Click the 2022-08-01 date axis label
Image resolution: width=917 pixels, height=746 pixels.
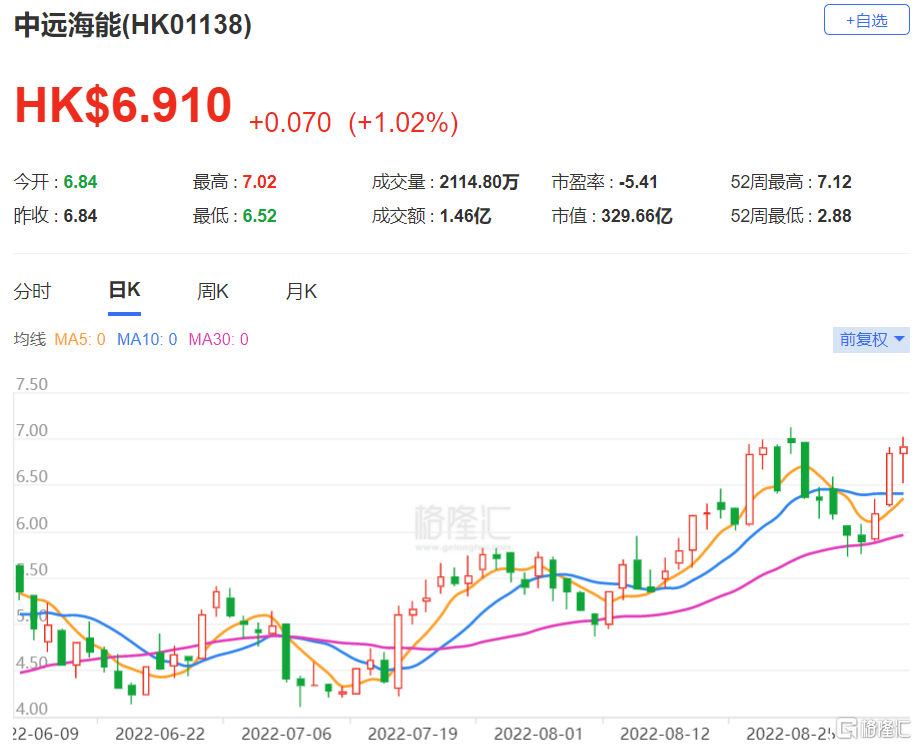pos(539,734)
